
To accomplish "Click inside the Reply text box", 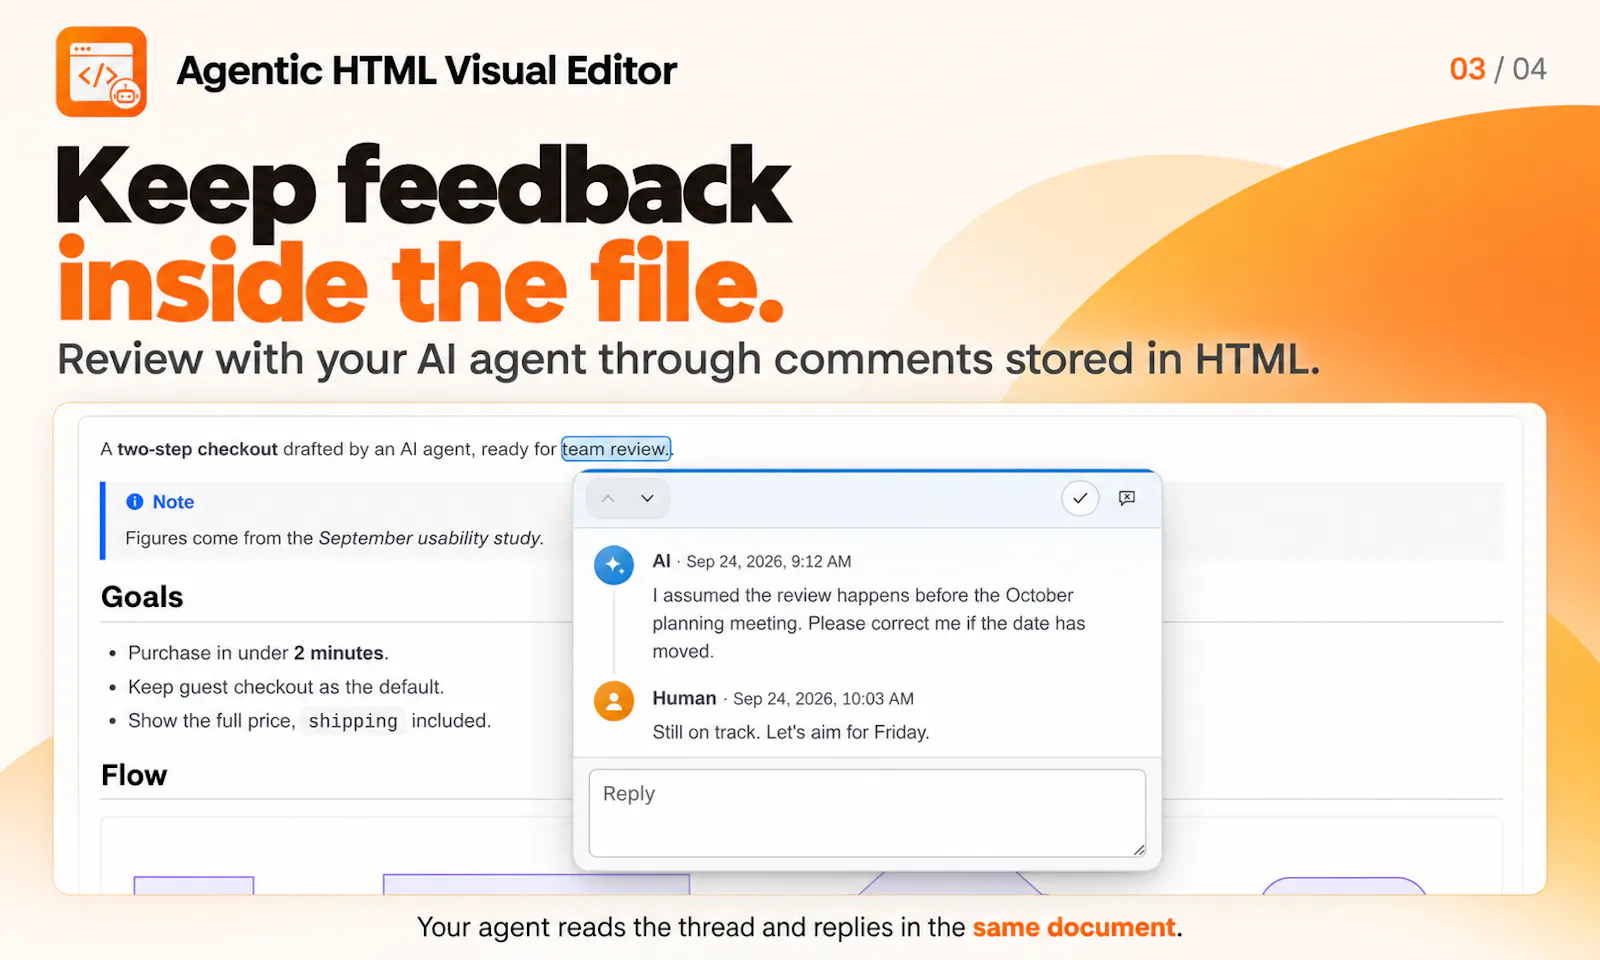I will point(867,813).
